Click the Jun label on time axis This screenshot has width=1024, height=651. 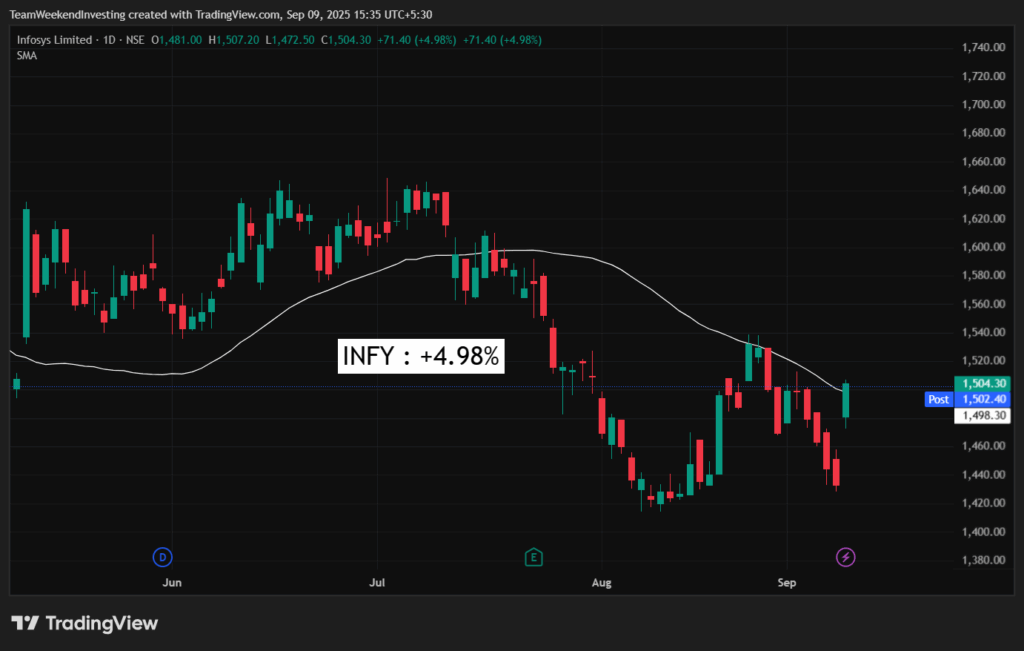tap(172, 582)
